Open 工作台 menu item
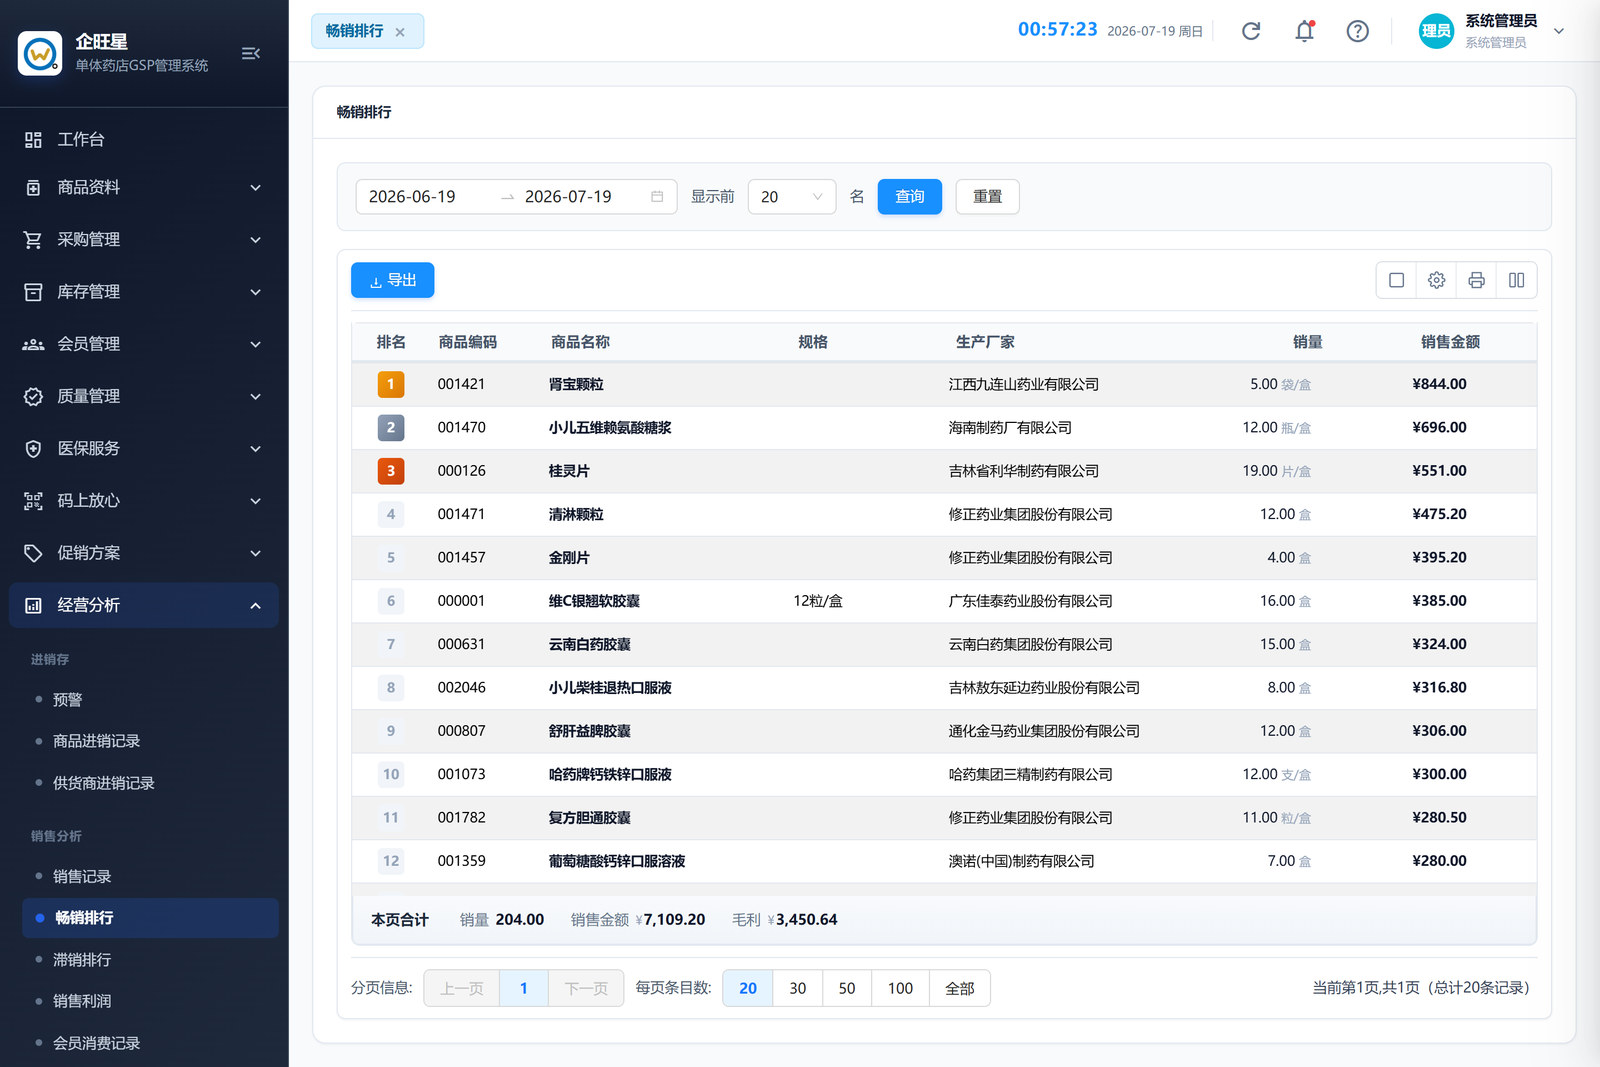 (144, 139)
